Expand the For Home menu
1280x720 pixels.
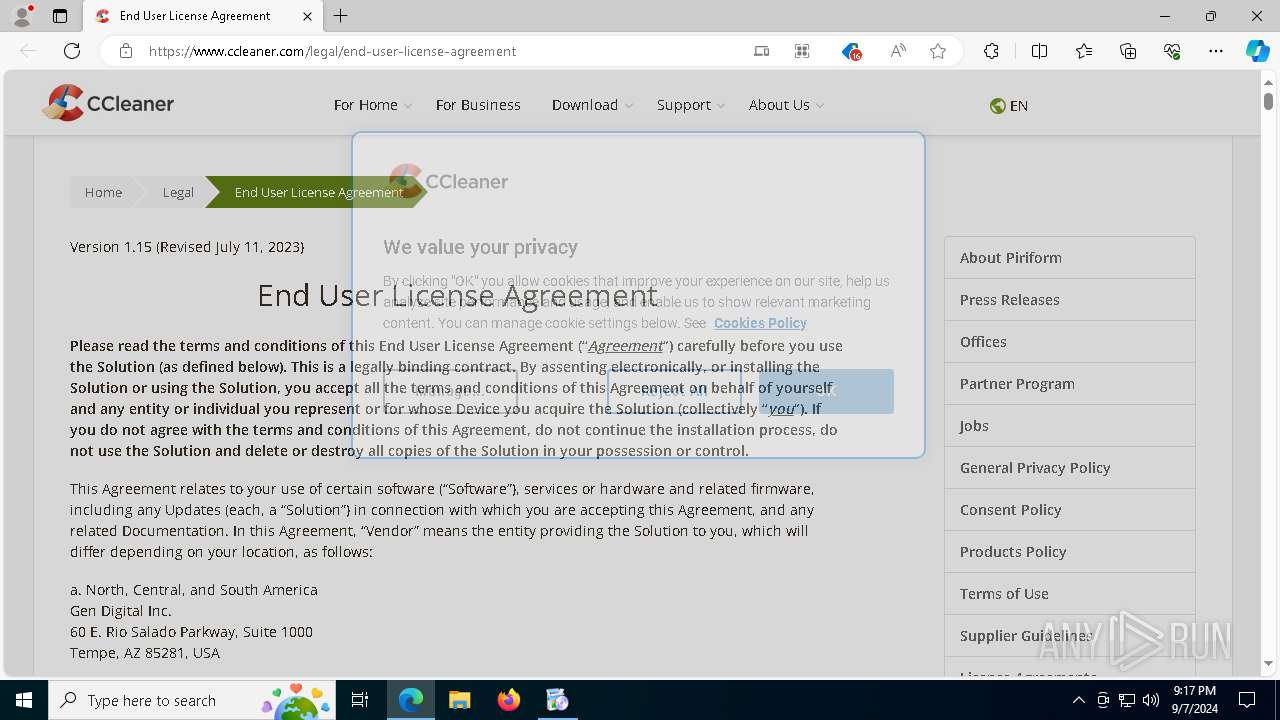click(373, 105)
